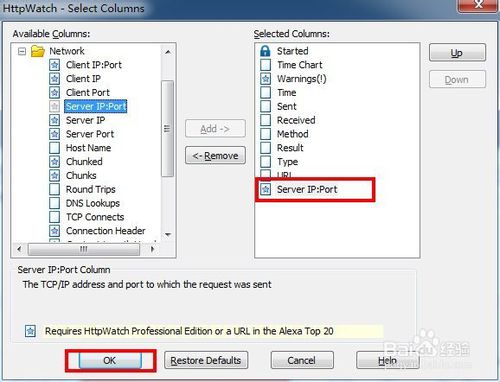The height and width of the screenshot is (382, 500).
Task: Select Received in Selected Columns
Action: [x=296, y=120]
